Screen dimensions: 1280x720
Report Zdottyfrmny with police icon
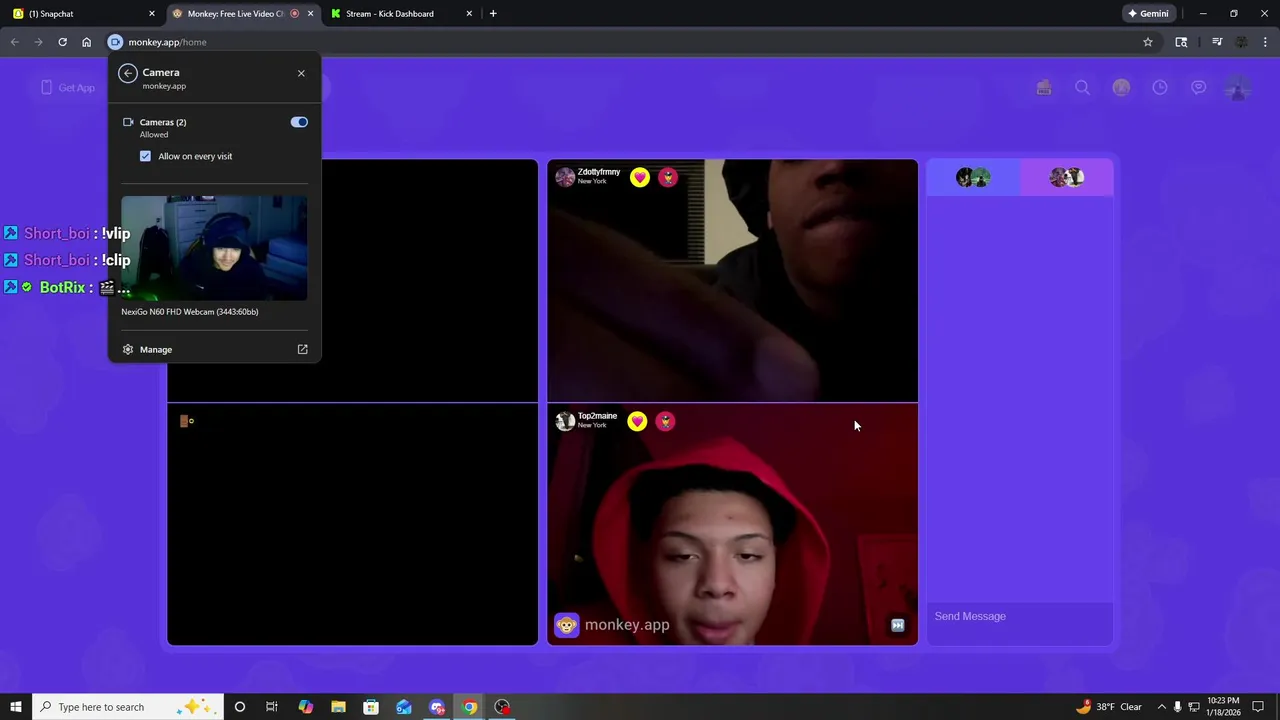668,177
